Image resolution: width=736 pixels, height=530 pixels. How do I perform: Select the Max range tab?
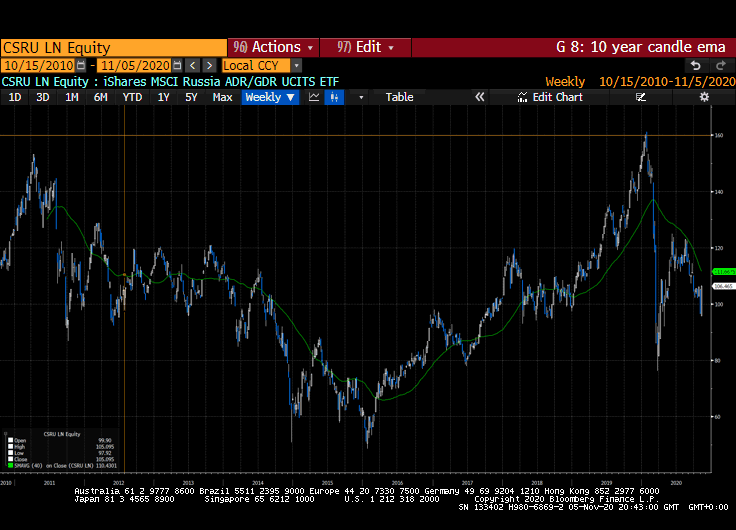coord(222,97)
